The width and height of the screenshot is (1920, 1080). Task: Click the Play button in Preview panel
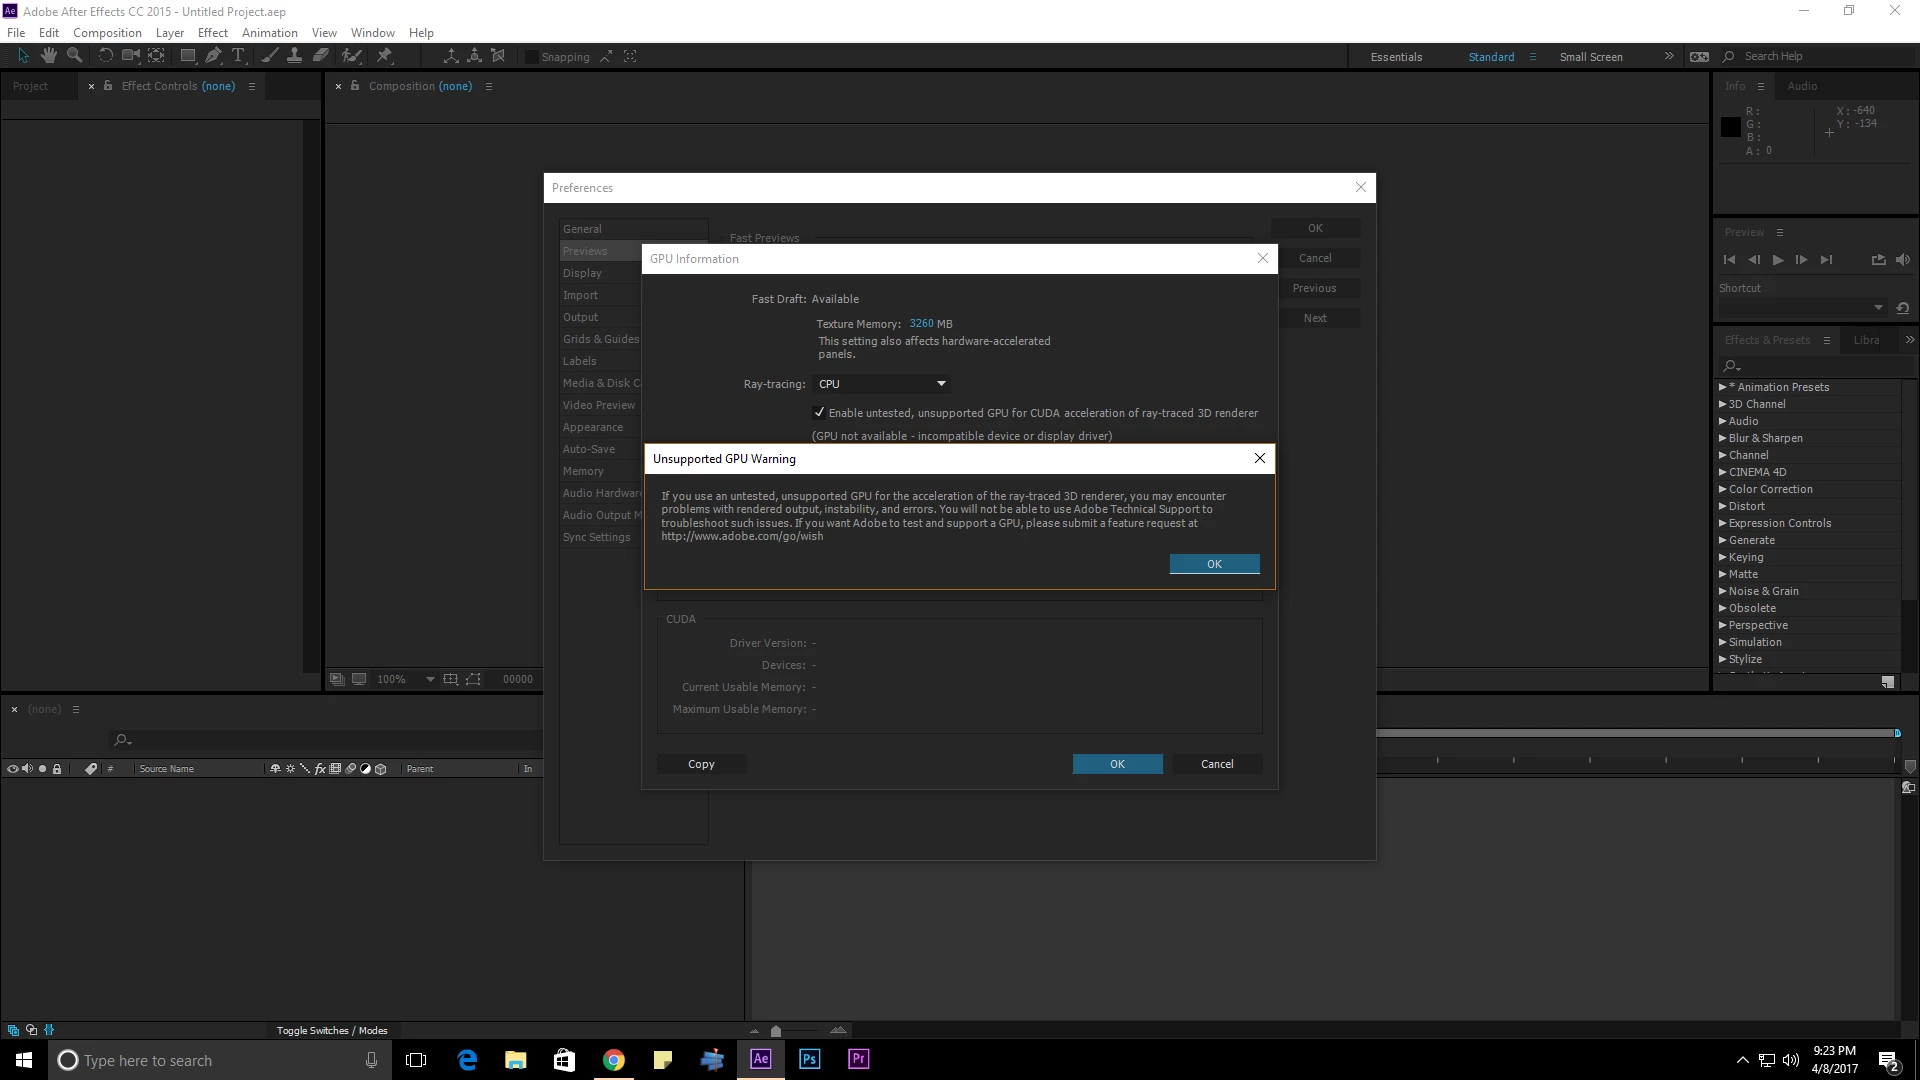[x=1778, y=260]
